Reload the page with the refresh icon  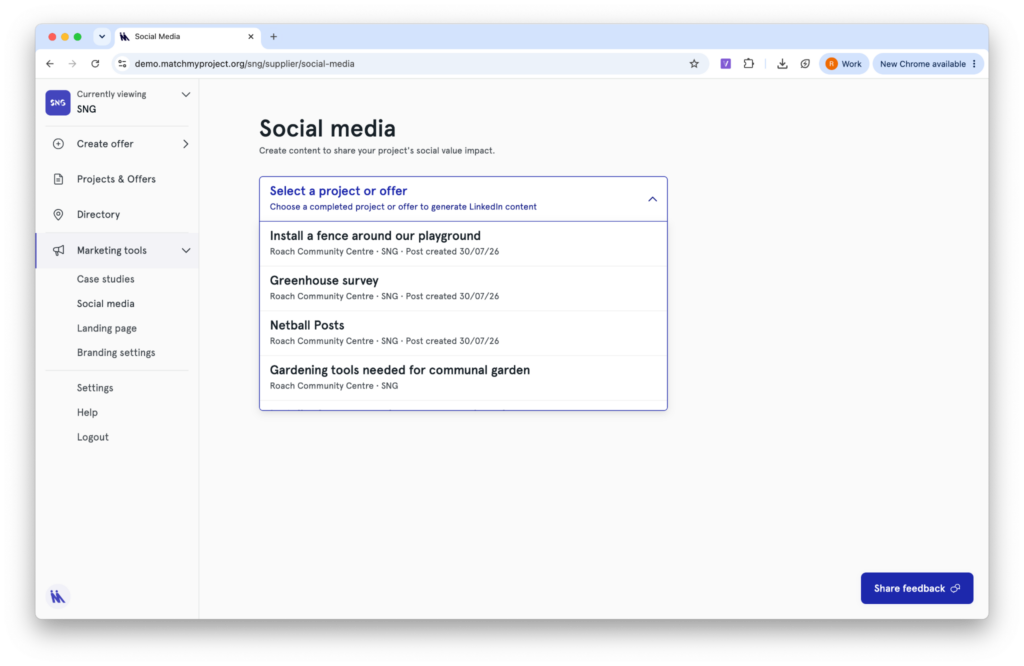pos(95,64)
